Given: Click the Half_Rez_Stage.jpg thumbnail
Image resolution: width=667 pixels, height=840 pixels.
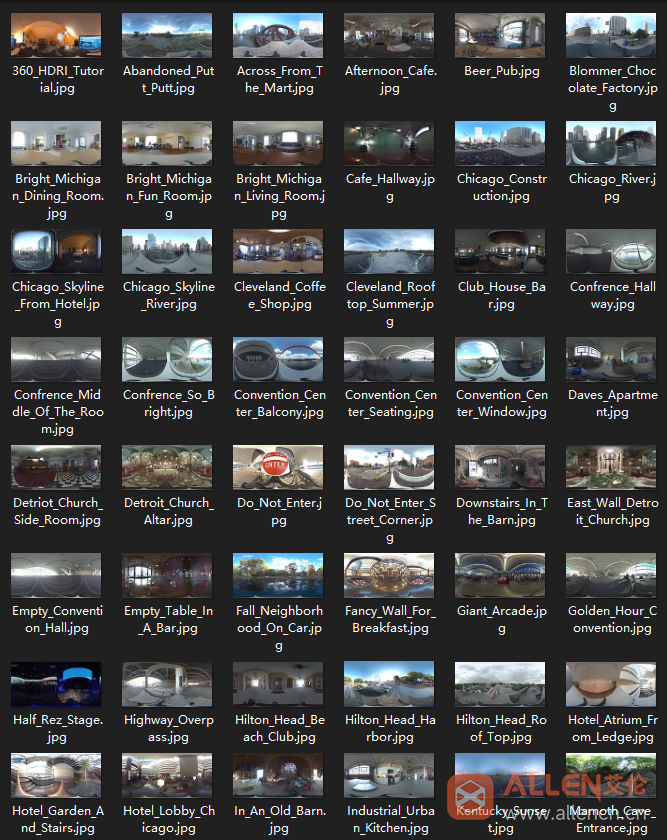Looking at the screenshot, I should 56,684.
